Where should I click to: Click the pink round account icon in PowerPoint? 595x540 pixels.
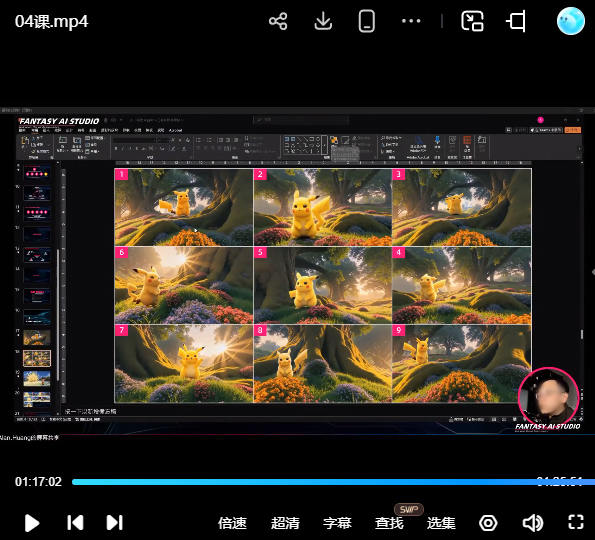540,120
